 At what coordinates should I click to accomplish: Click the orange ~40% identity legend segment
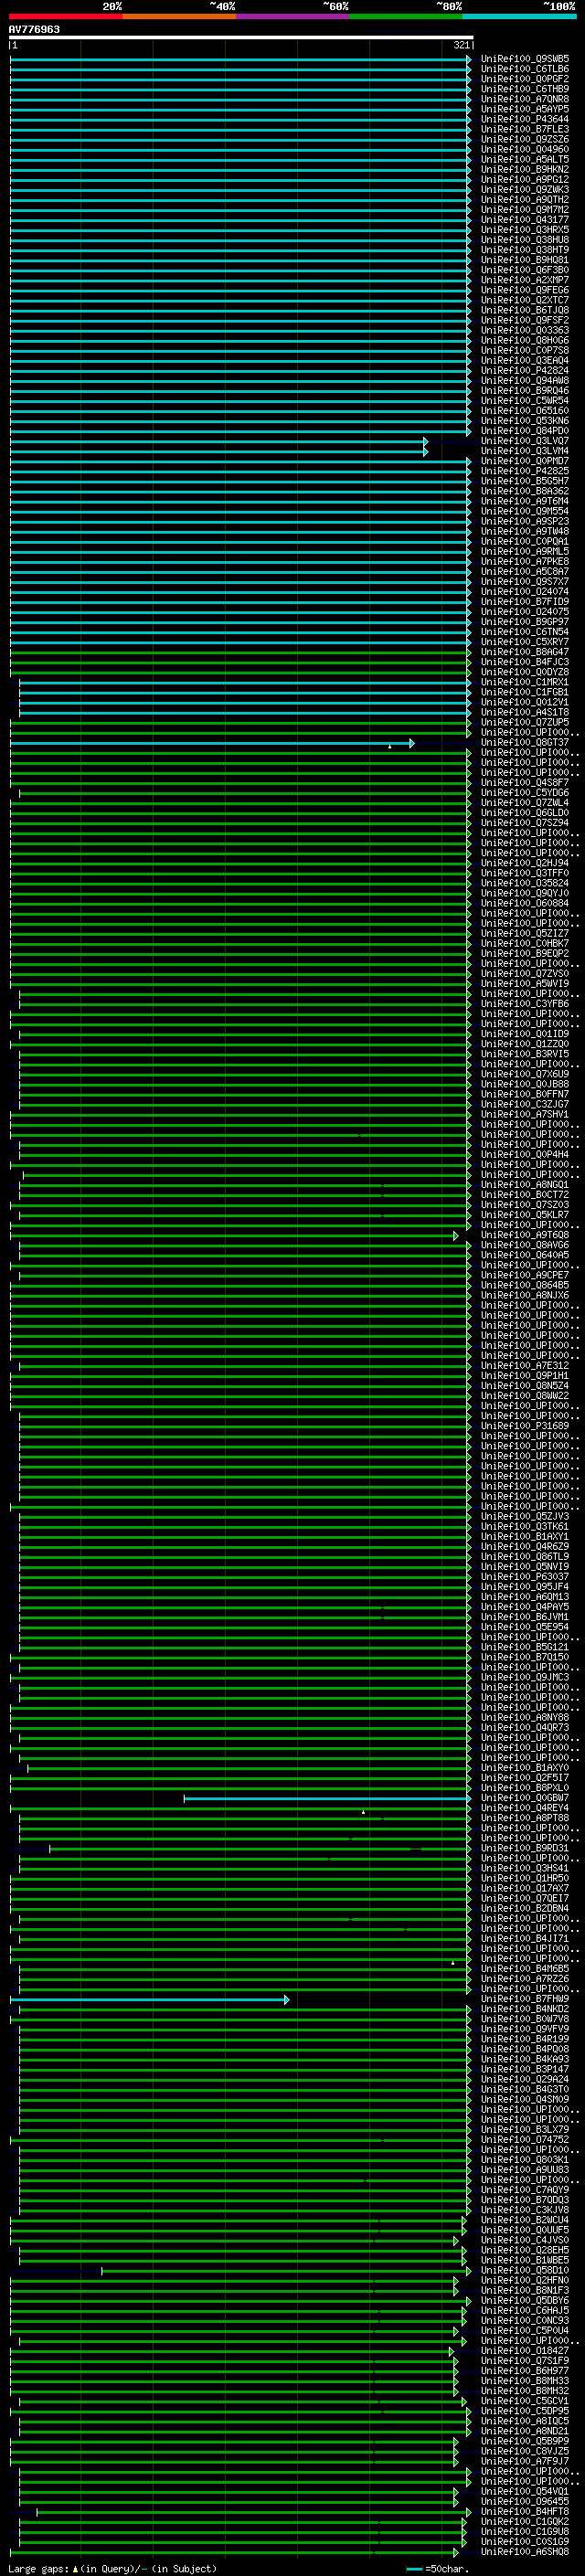(x=179, y=16)
